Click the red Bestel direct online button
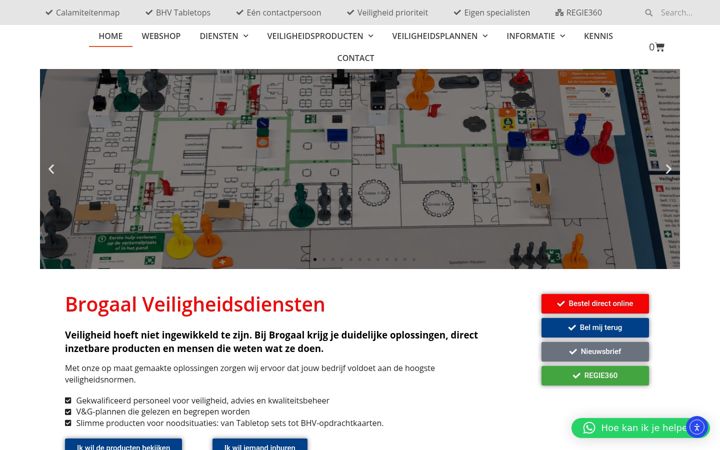The height and width of the screenshot is (450, 720). (595, 304)
